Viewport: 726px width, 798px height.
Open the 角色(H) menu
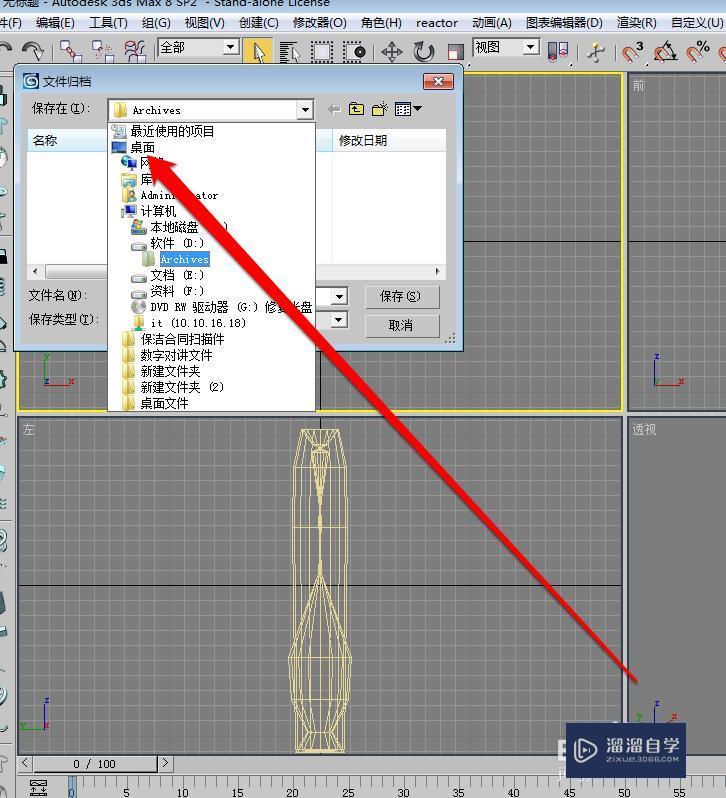coord(381,23)
